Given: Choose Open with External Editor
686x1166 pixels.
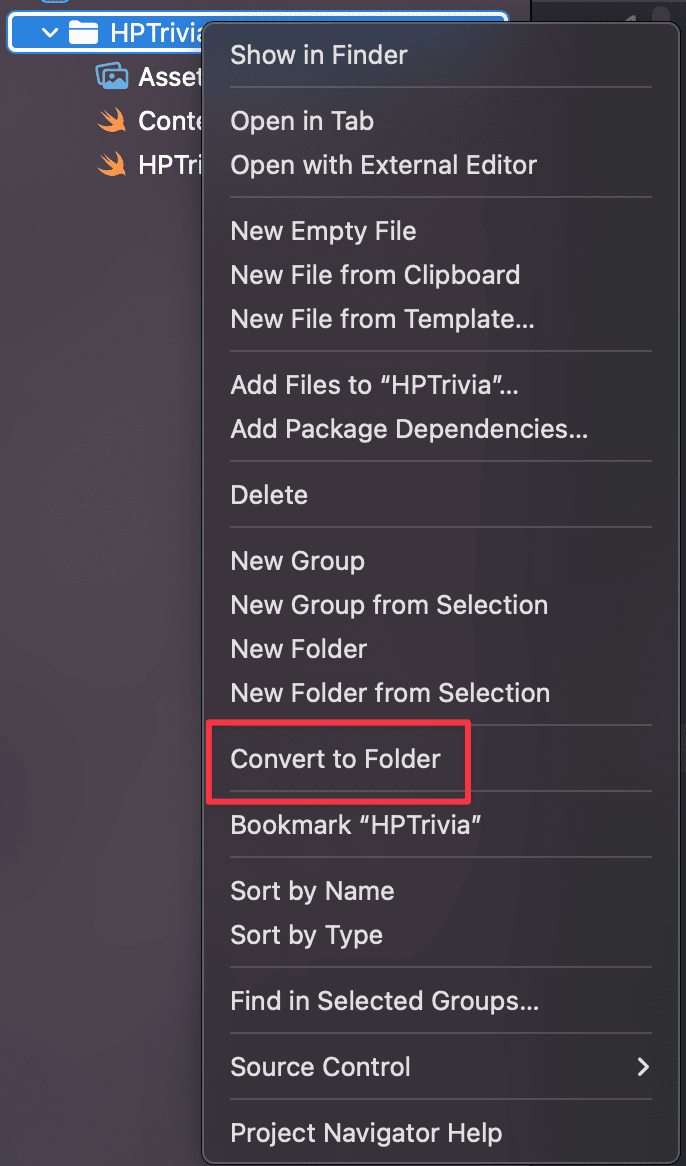Looking at the screenshot, I should pos(384,165).
